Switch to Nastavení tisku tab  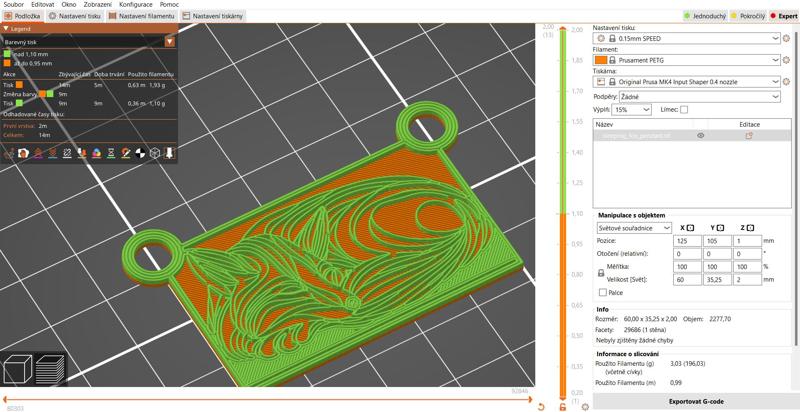coord(75,16)
